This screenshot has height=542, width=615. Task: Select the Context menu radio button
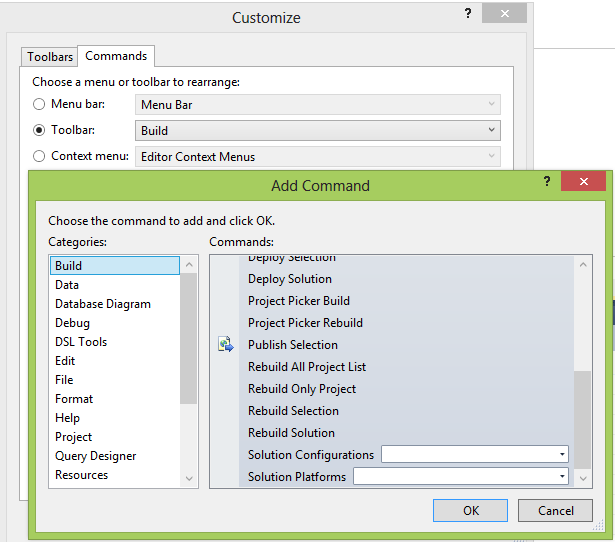click(x=39, y=156)
